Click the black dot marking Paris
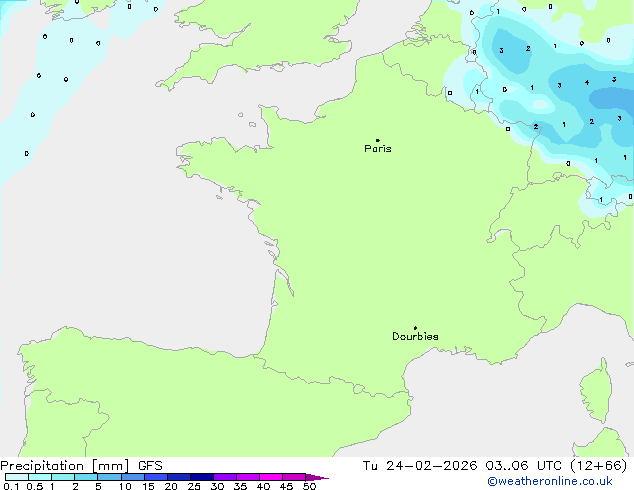634x490 pixels. 378,140
